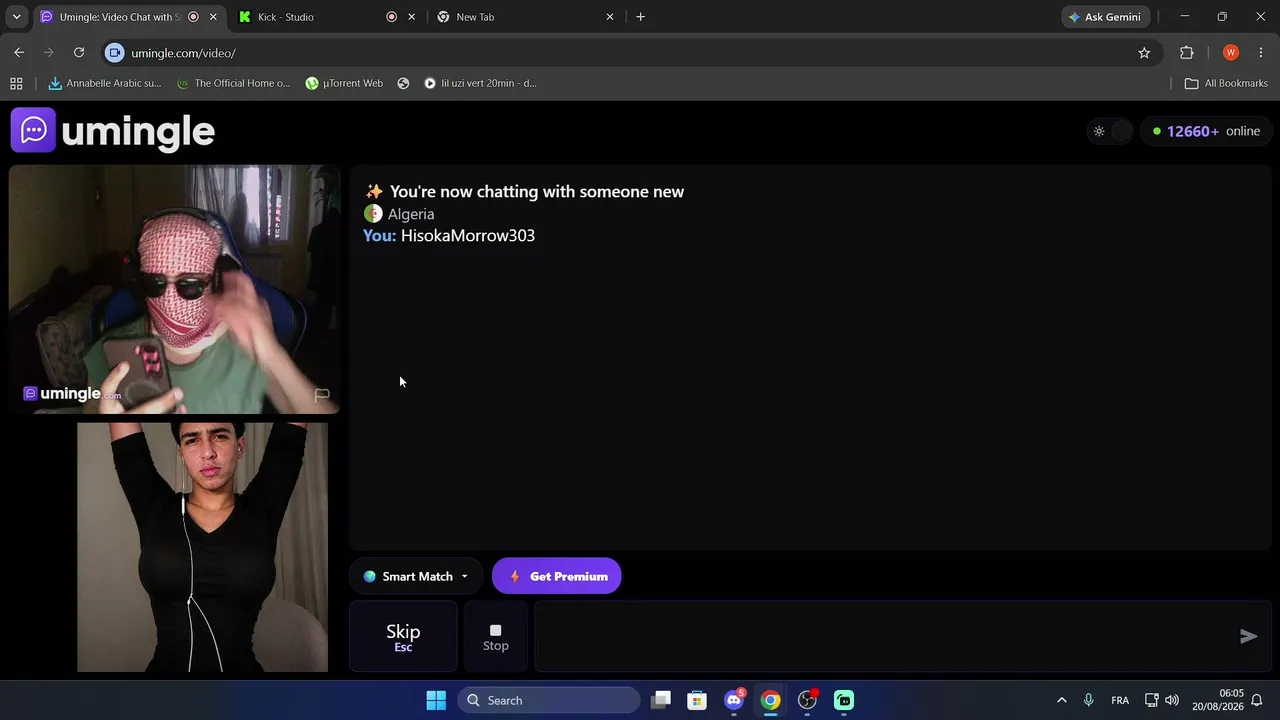
Task: Open the Chrome three-dot menu
Action: 1261,53
